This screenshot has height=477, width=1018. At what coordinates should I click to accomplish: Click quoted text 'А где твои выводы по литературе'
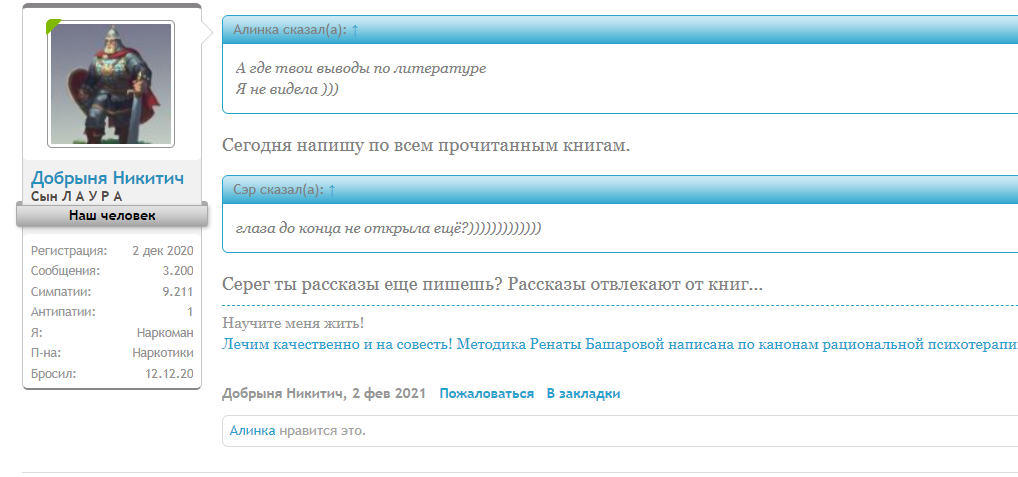(360, 68)
